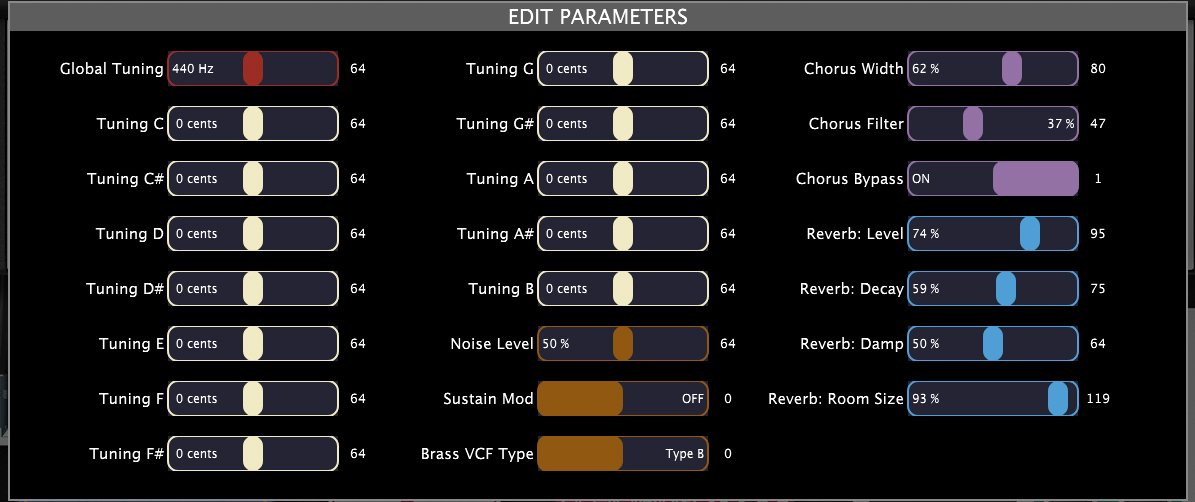
Task: Click the Reverb: Room Size slider
Action: [x=1058, y=399]
